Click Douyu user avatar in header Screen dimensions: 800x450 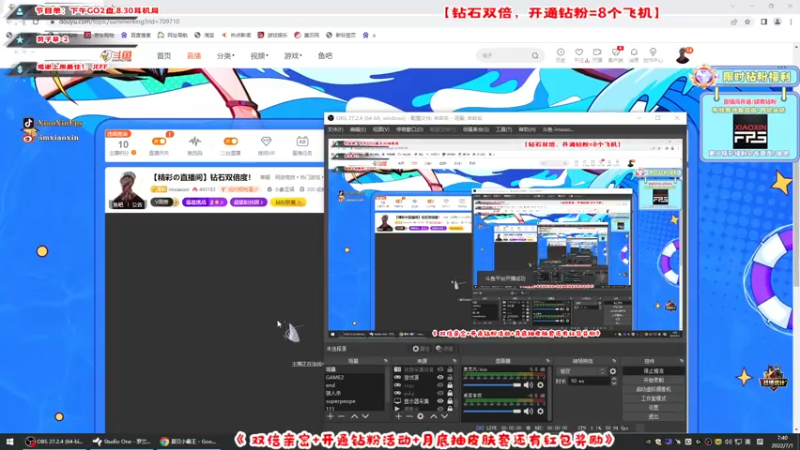coord(682,55)
